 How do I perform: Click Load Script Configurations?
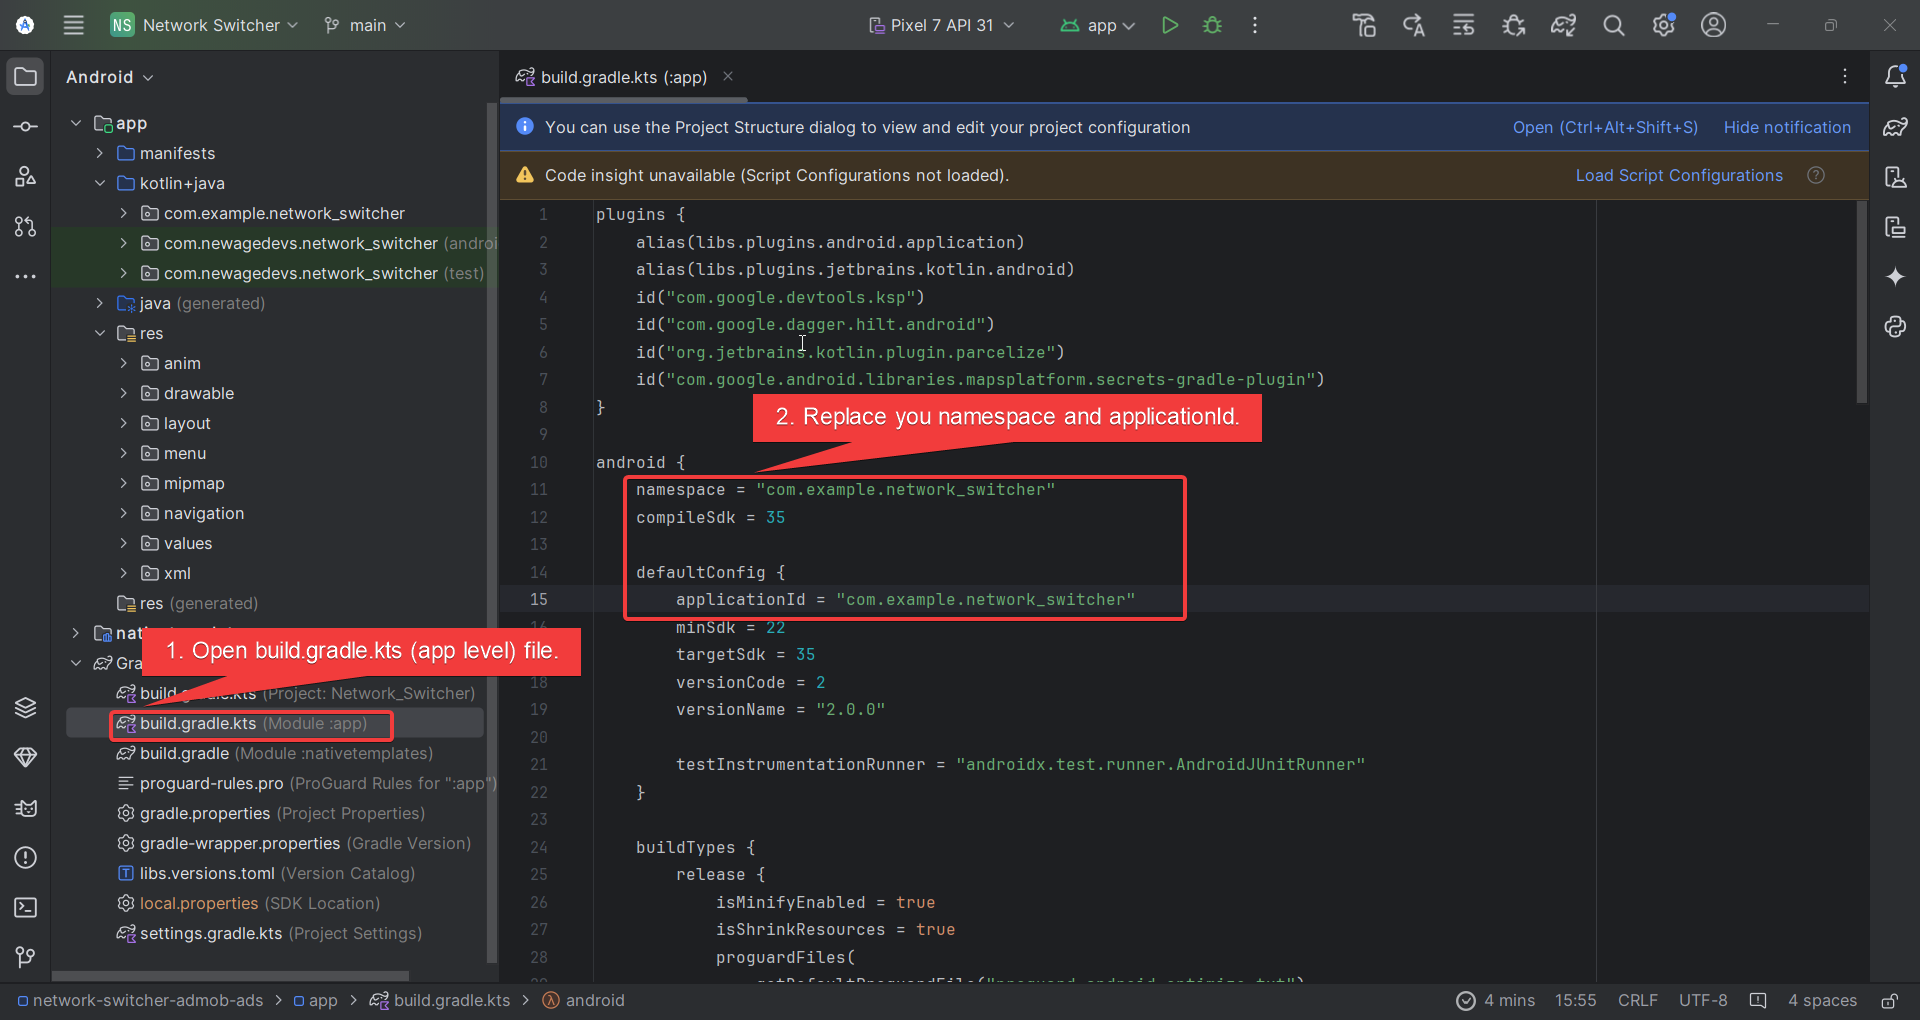click(x=1679, y=175)
